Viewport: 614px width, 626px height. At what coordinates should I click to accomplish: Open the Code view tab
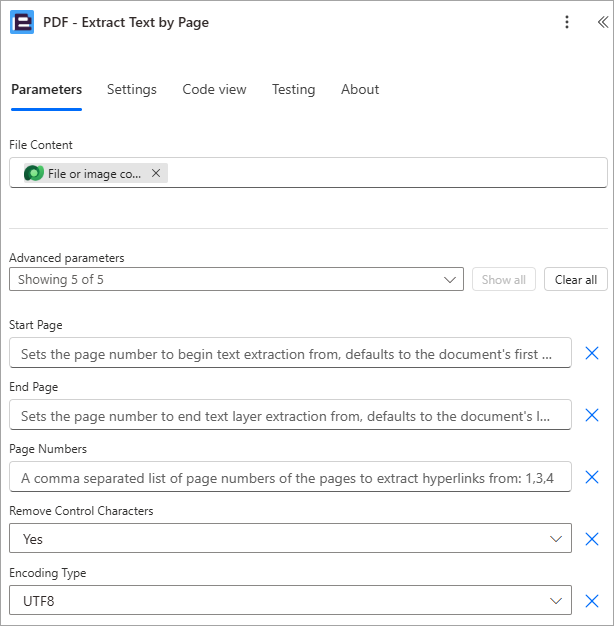[x=214, y=89]
